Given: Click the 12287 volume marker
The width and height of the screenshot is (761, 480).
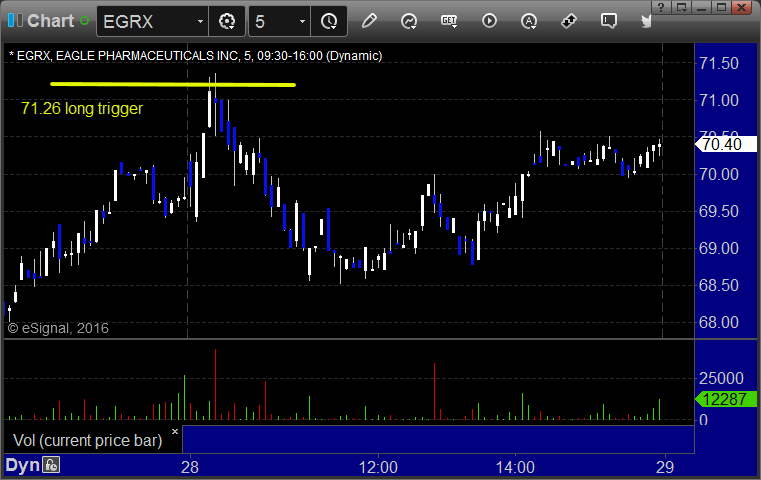Looking at the screenshot, I should pyautogui.click(x=726, y=399).
